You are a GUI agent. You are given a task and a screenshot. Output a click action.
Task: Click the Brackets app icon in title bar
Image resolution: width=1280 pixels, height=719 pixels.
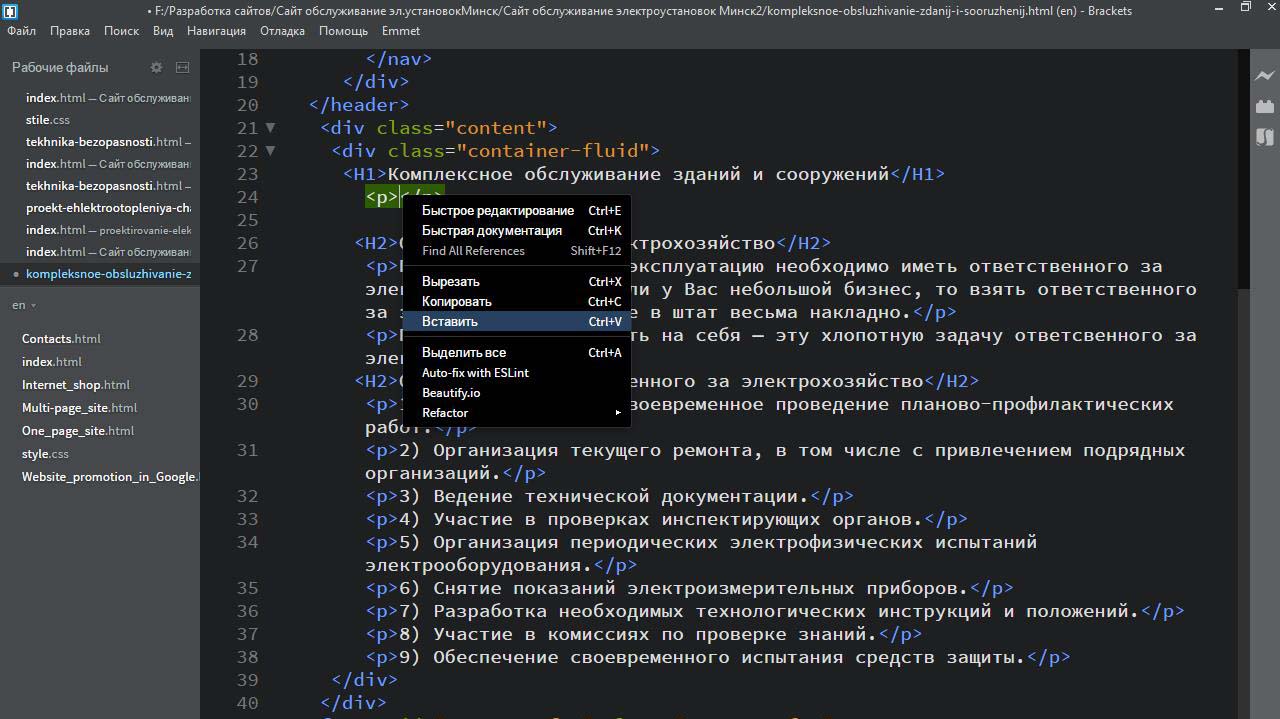(x=11, y=11)
